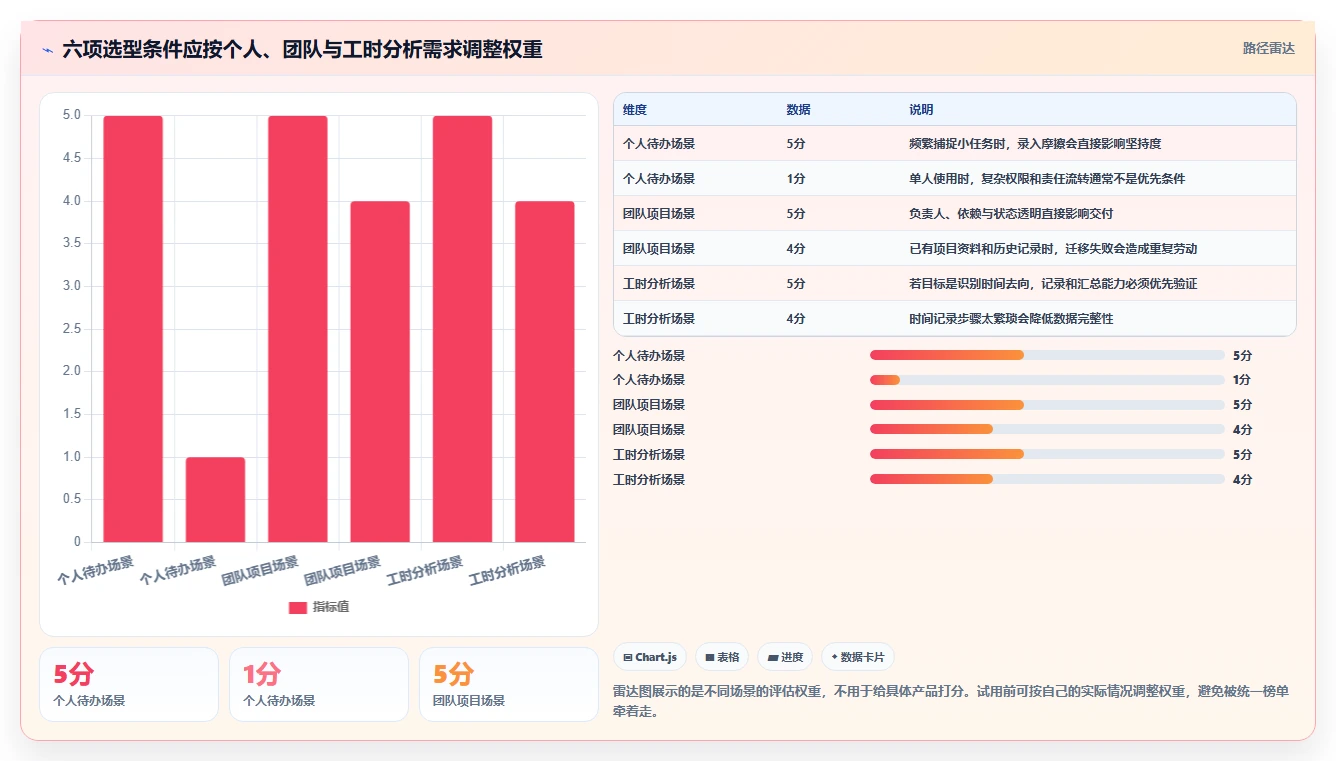Click 工时分析场景 in the 时间记录步骤 table row
Viewport: 1336px width, 761px height.
coord(659,319)
